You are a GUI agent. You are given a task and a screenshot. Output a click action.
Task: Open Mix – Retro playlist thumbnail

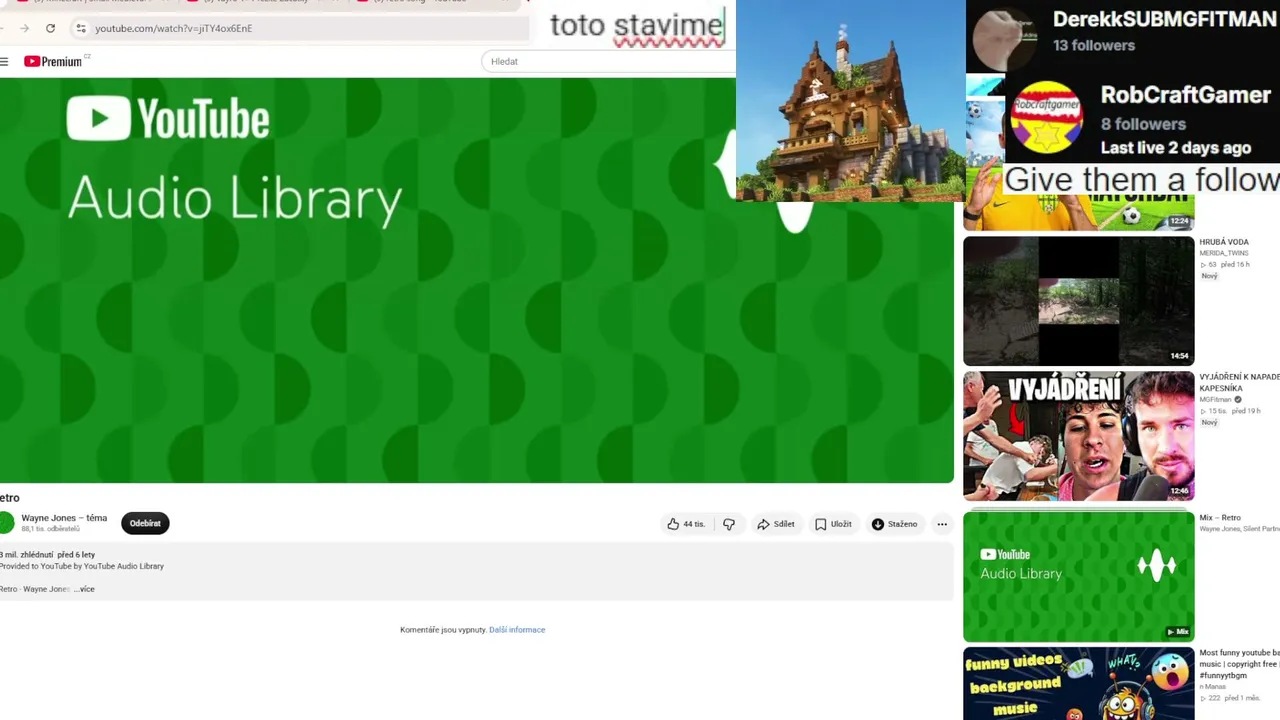click(1079, 577)
